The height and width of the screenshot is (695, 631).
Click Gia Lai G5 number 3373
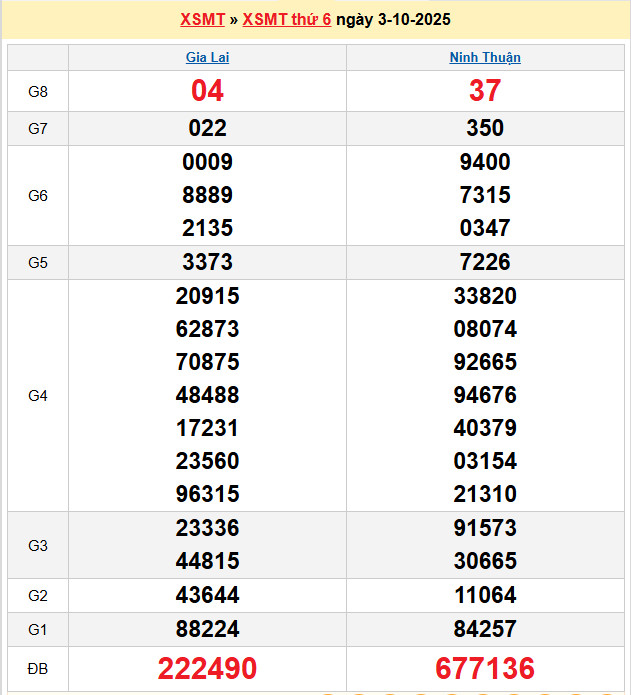pyautogui.click(x=207, y=262)
